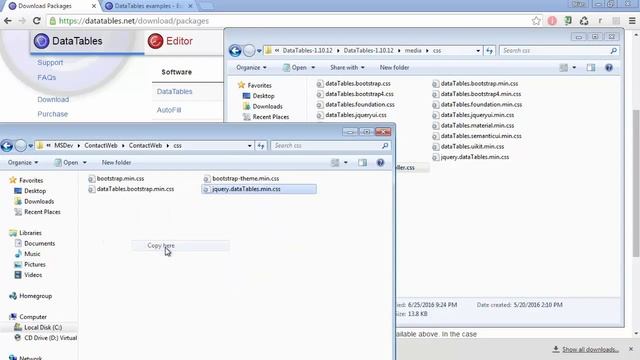Viewport: 640px width, 360px height.
Task: Toggle preview pane in rear explorer window
Action: (x=591, y=68)
